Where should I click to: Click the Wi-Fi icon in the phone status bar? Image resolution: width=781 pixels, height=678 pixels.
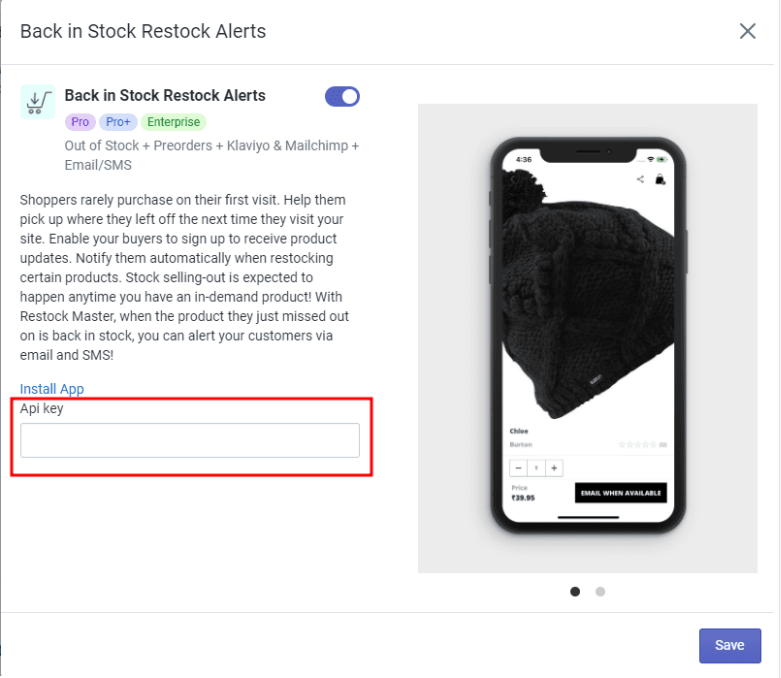point(650,159)
